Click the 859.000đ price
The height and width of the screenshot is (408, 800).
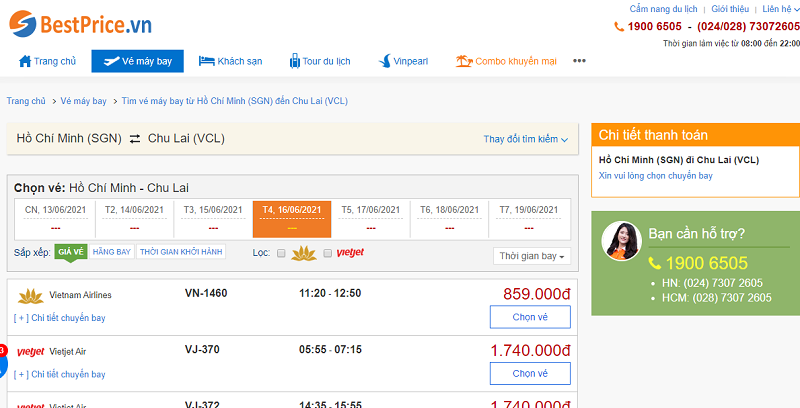(x=536, y=294)
